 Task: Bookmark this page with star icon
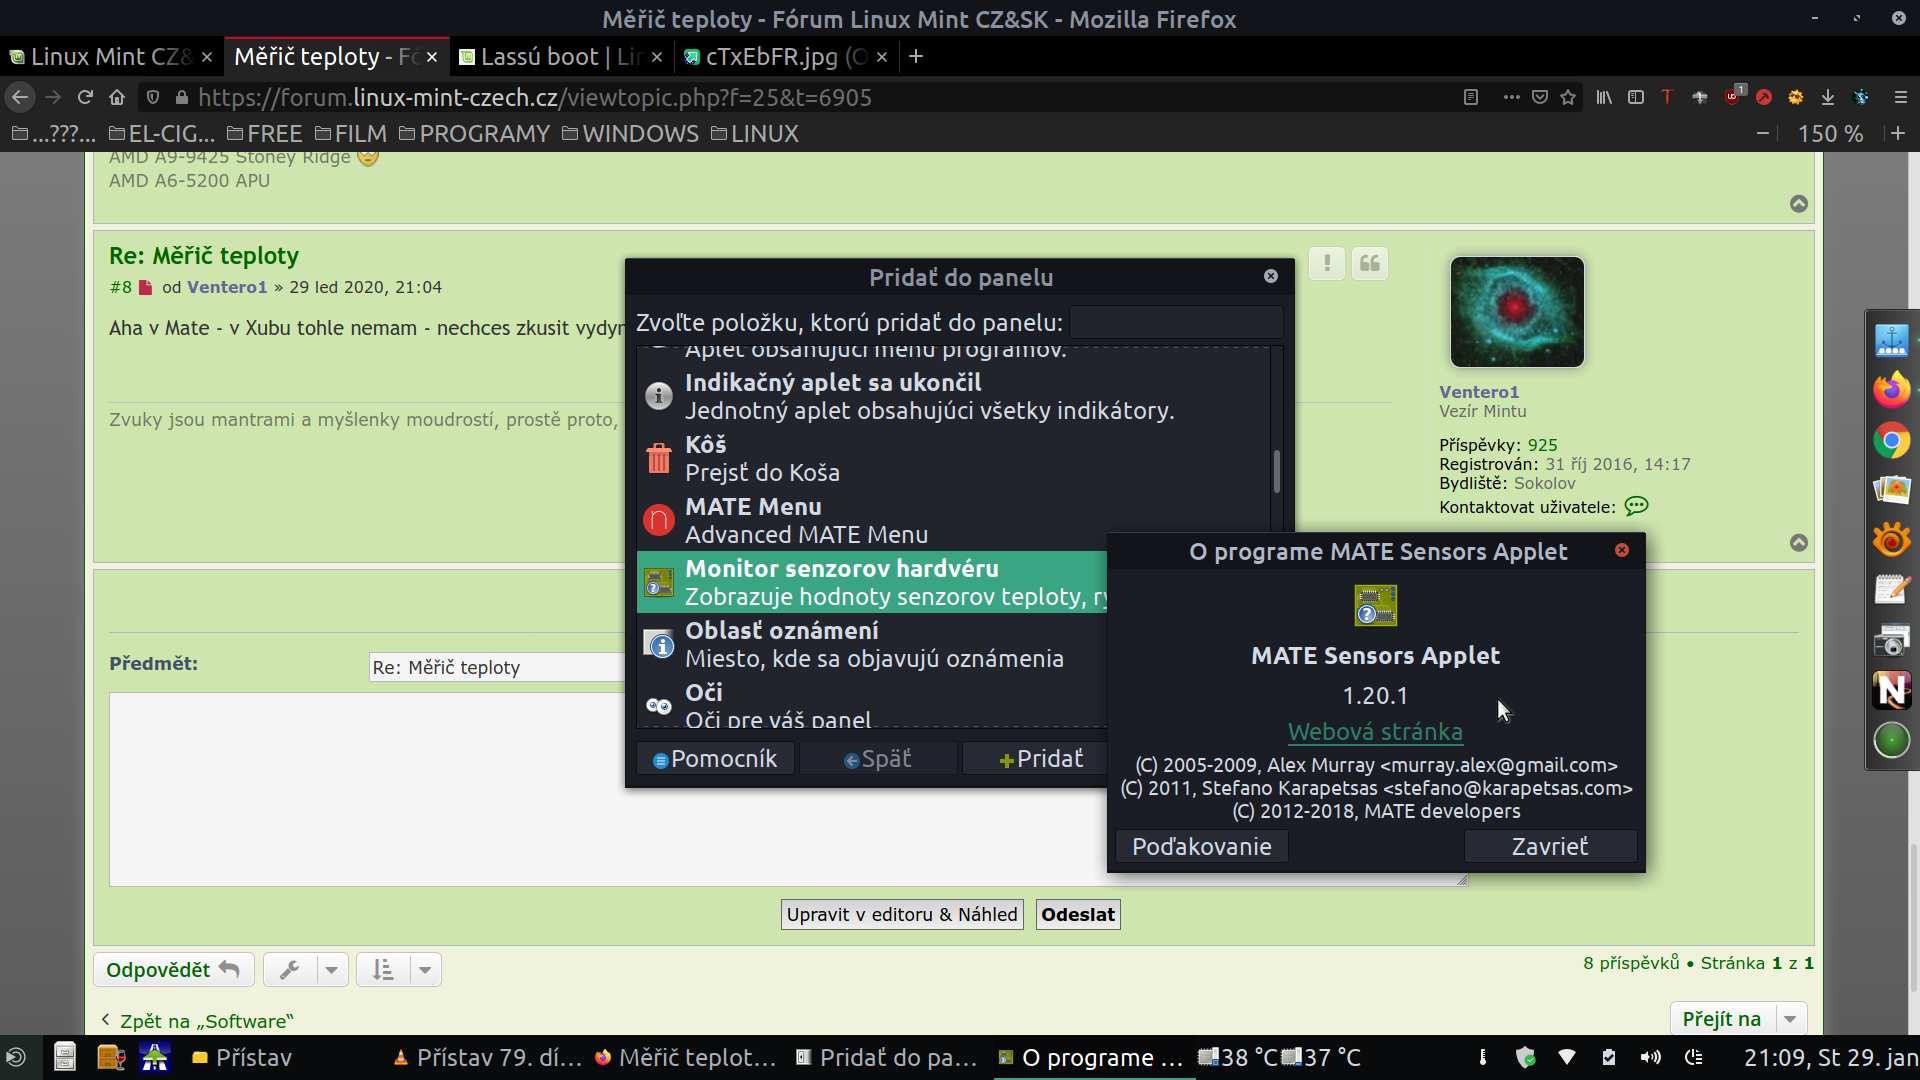click(1568, 97)
